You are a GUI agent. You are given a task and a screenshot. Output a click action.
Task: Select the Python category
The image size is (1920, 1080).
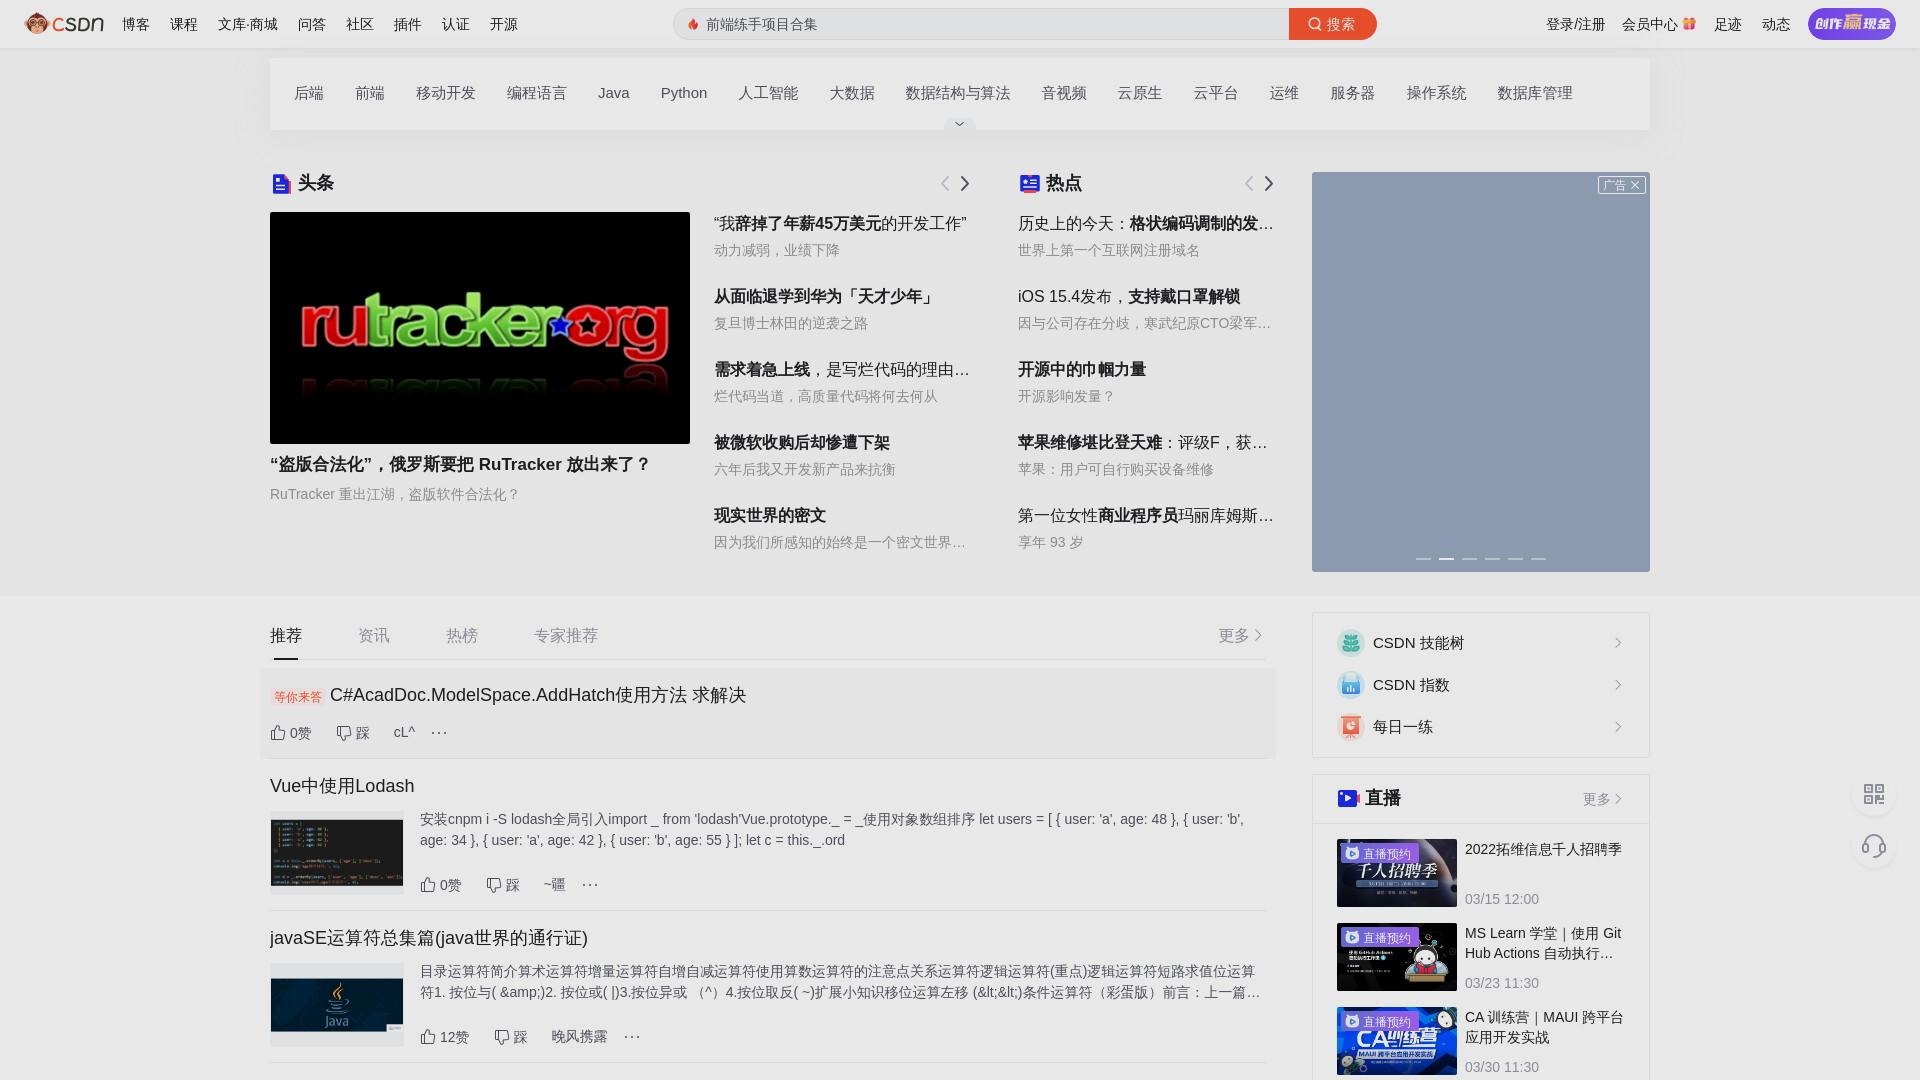click(684, 93)
